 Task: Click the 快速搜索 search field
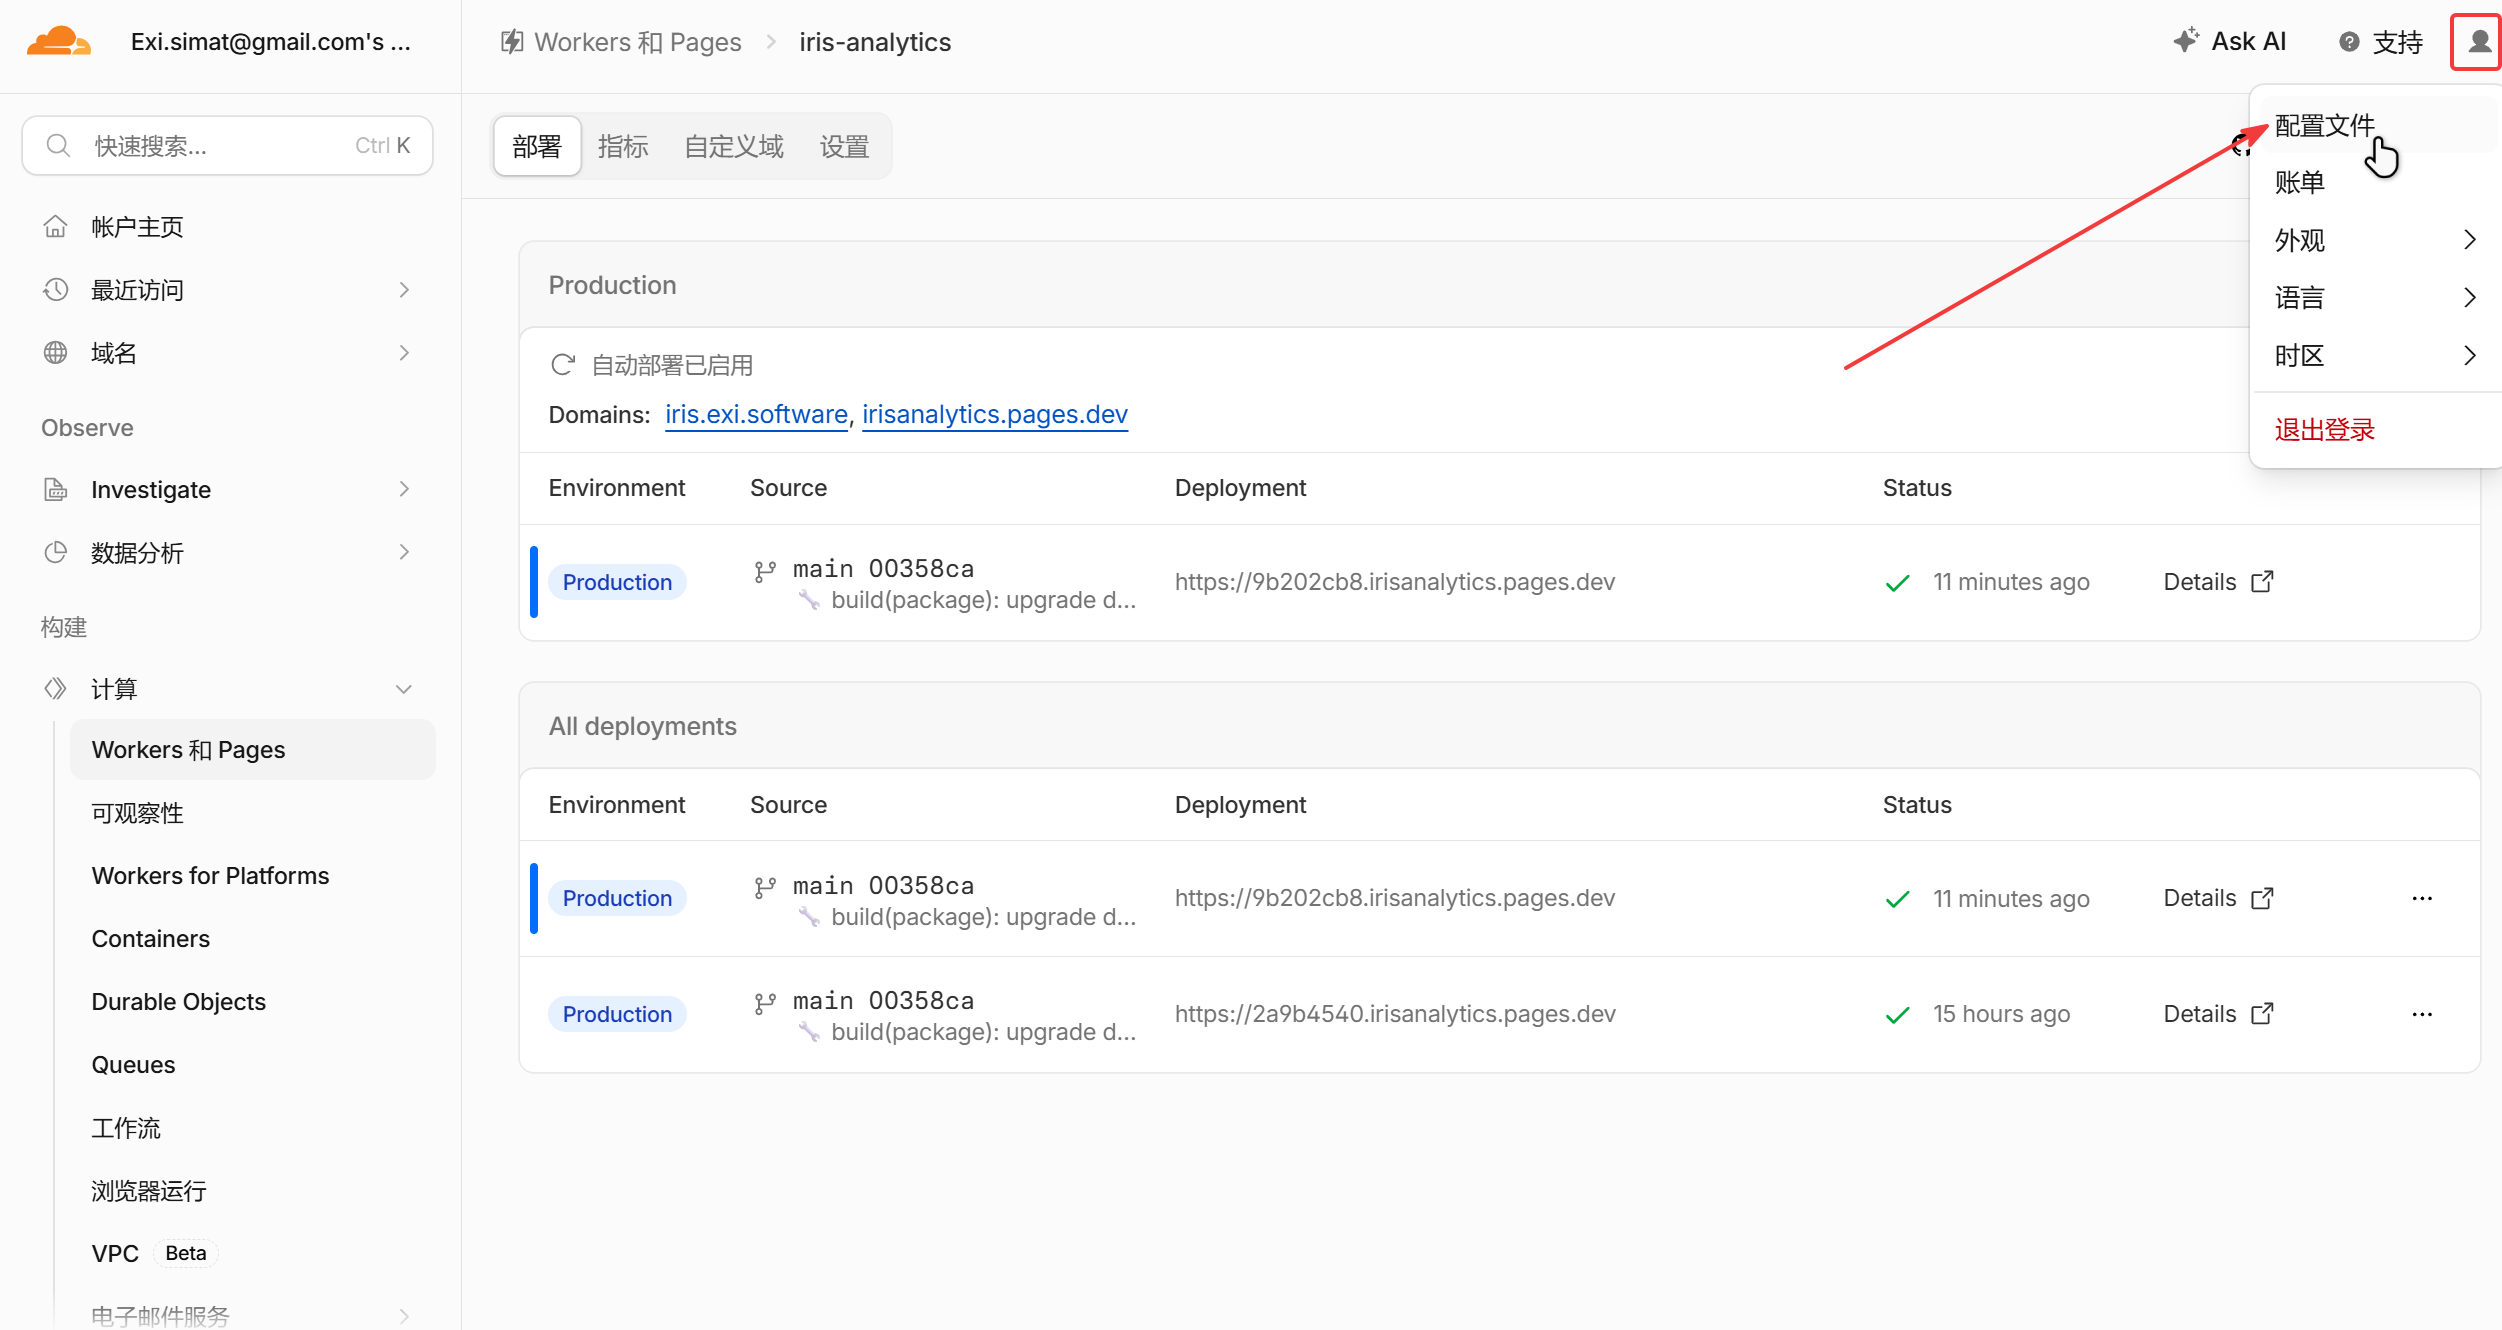tap(228, 146)
